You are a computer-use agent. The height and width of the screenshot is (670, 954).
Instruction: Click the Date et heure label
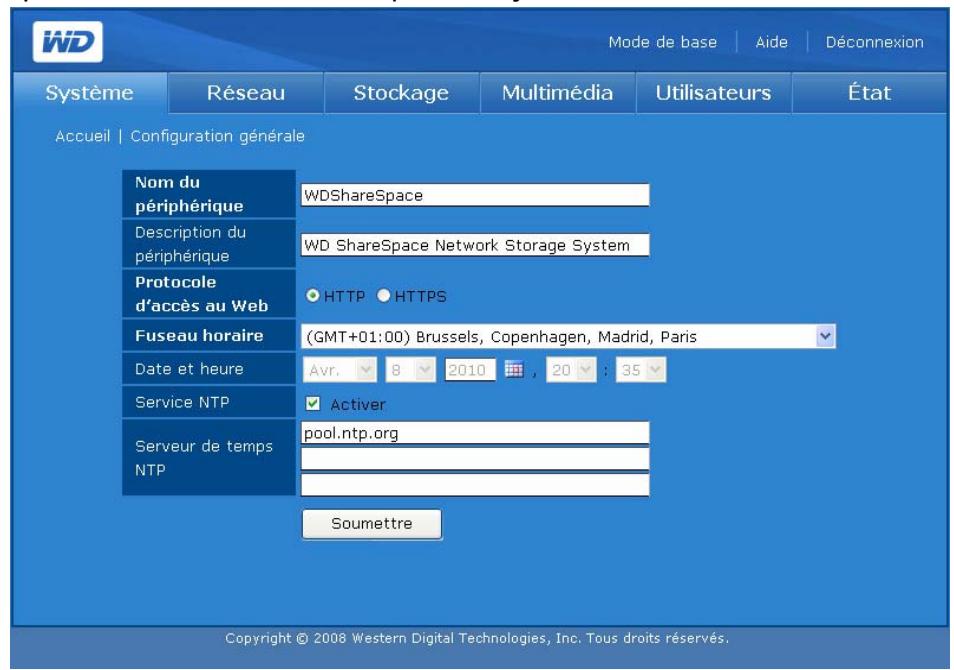[x=189, y=369]
